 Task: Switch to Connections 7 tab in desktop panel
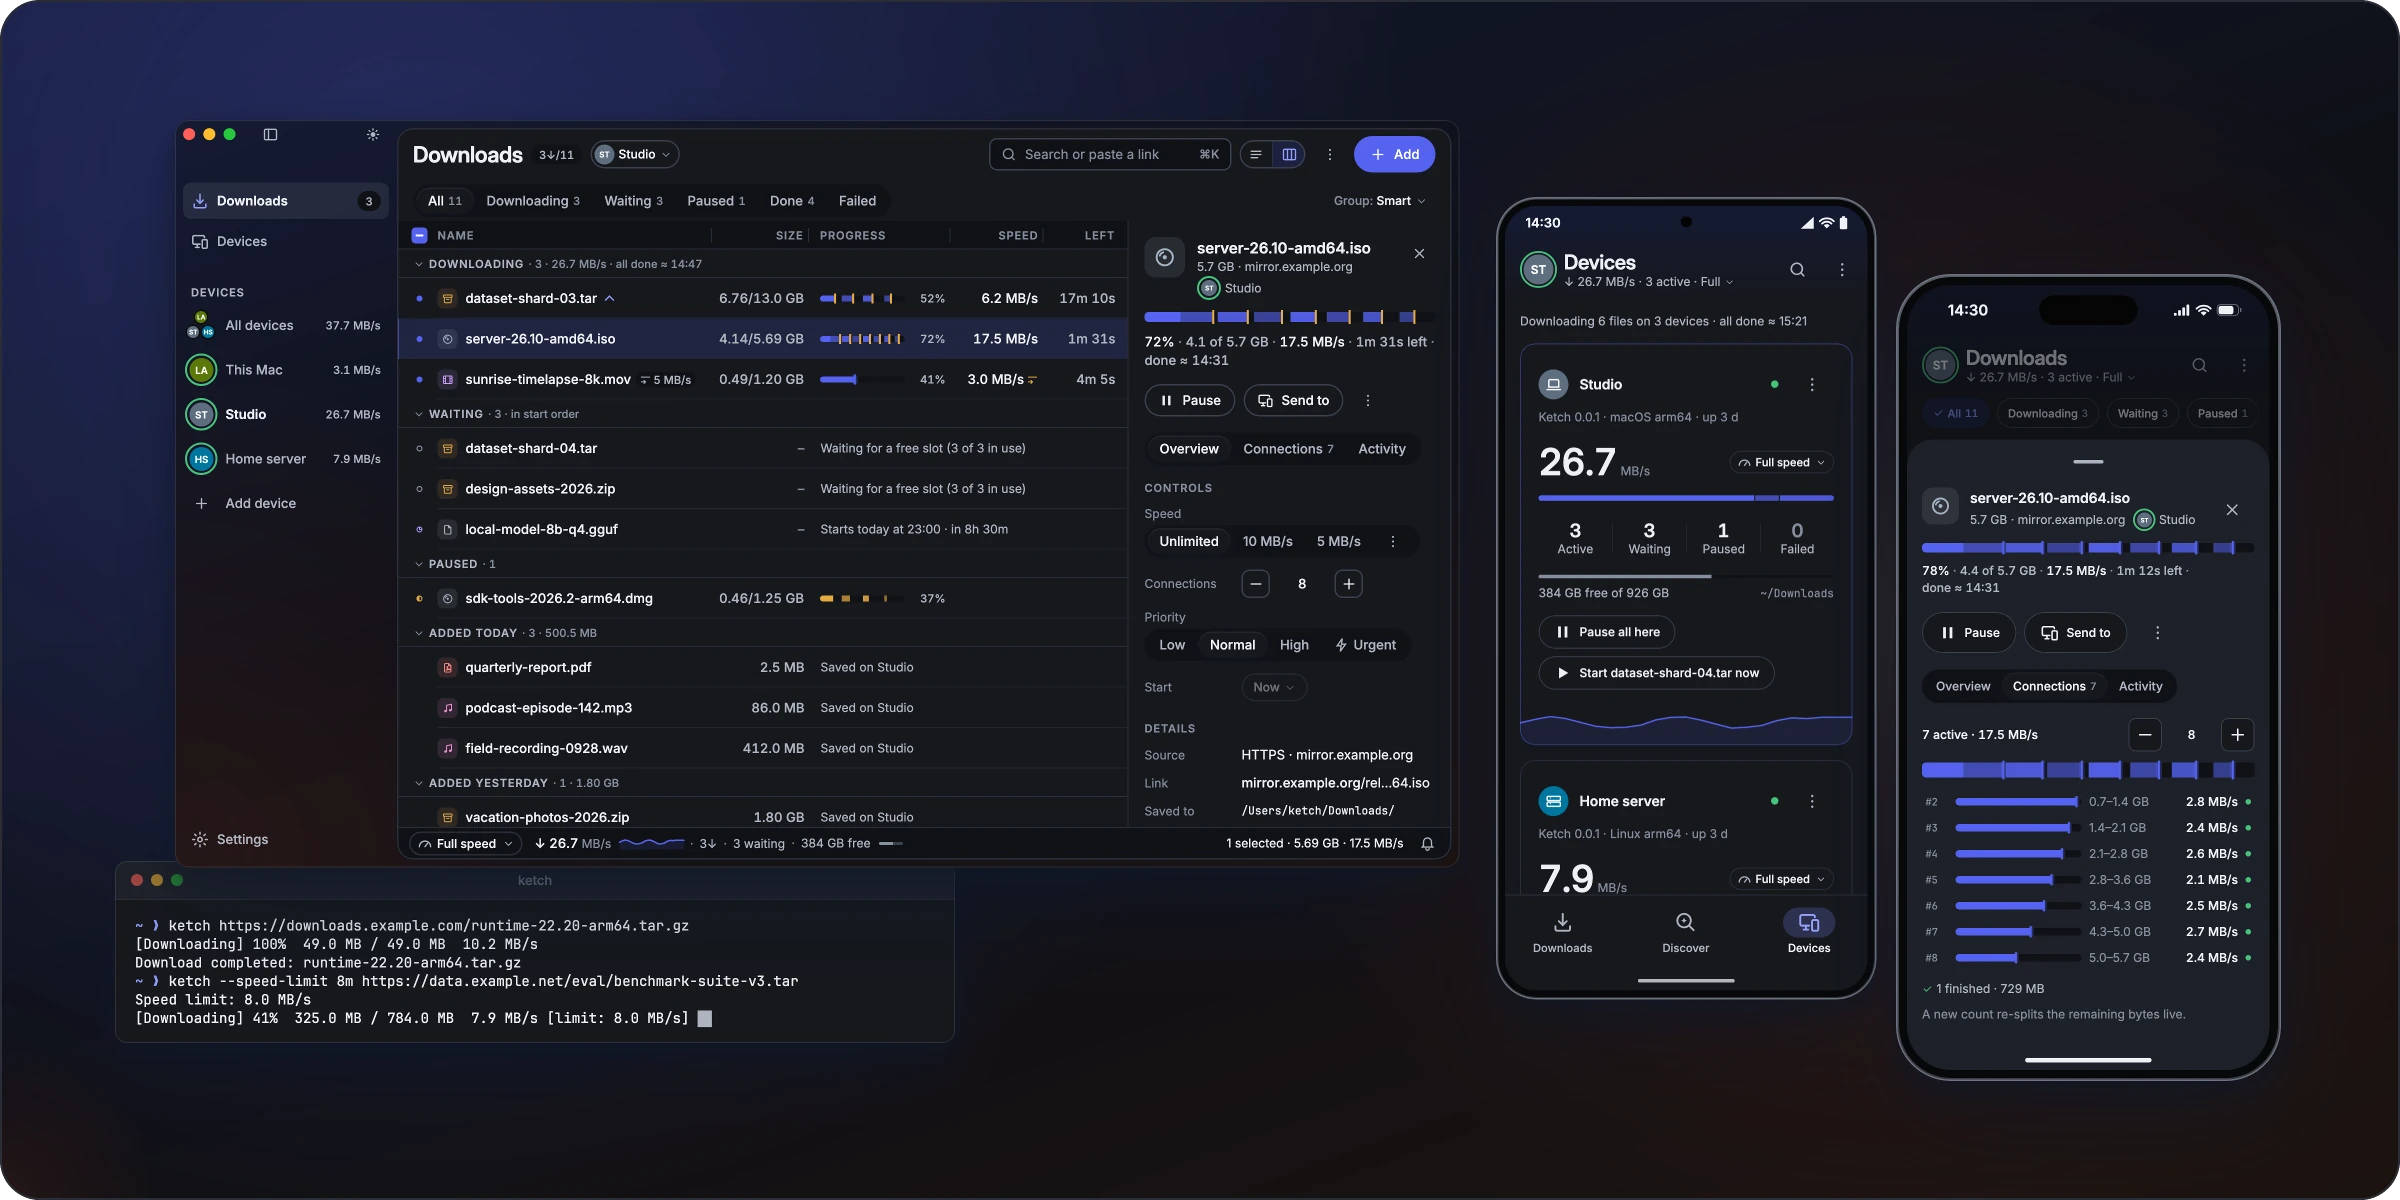coord(1287,449)
